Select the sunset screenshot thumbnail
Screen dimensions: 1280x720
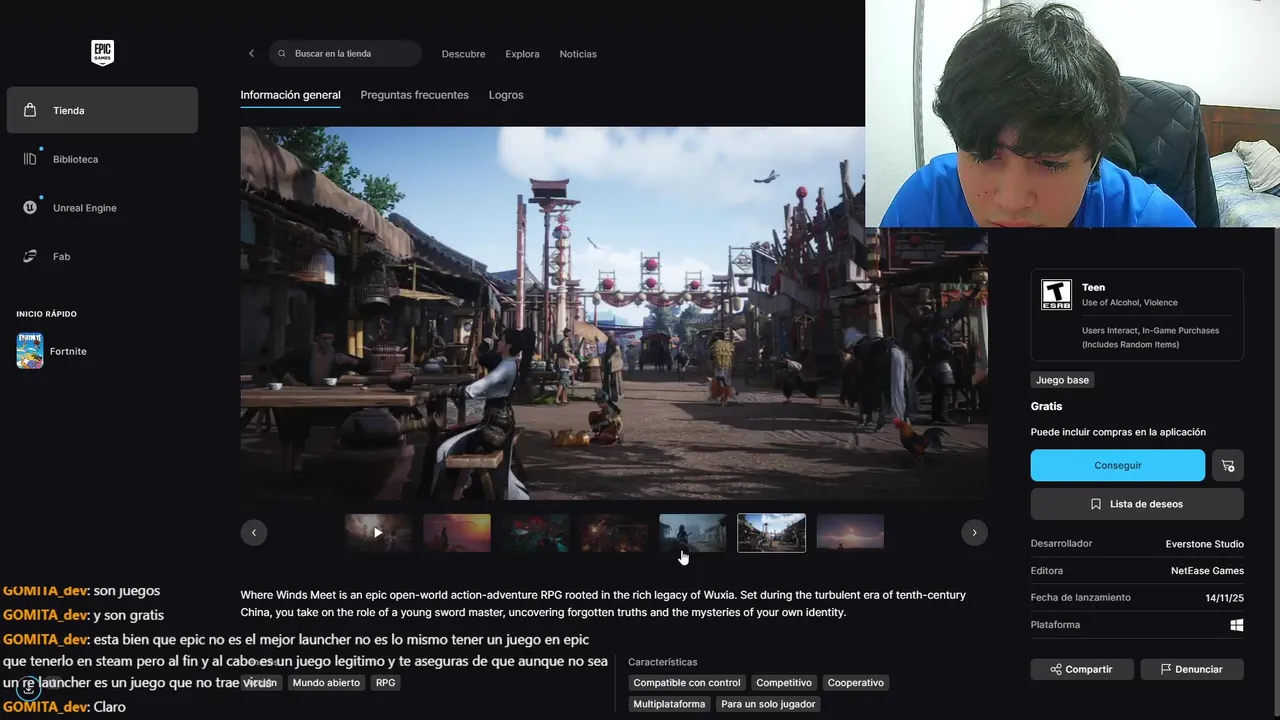click(457, 533)
